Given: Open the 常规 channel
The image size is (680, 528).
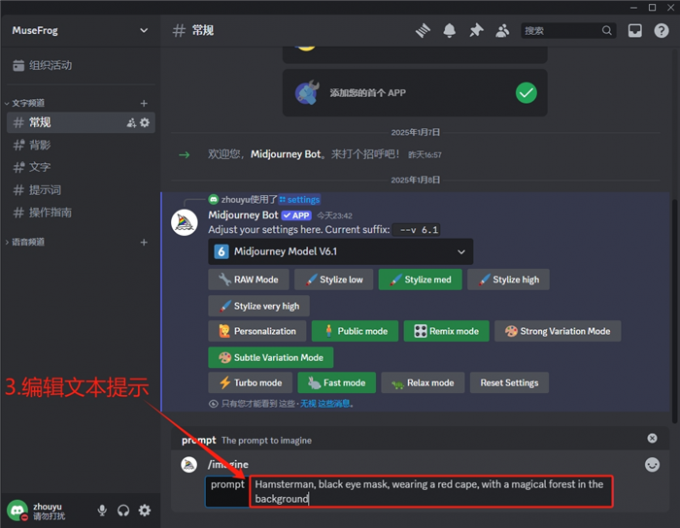Looking at the screenshot, I should point(81,123).
